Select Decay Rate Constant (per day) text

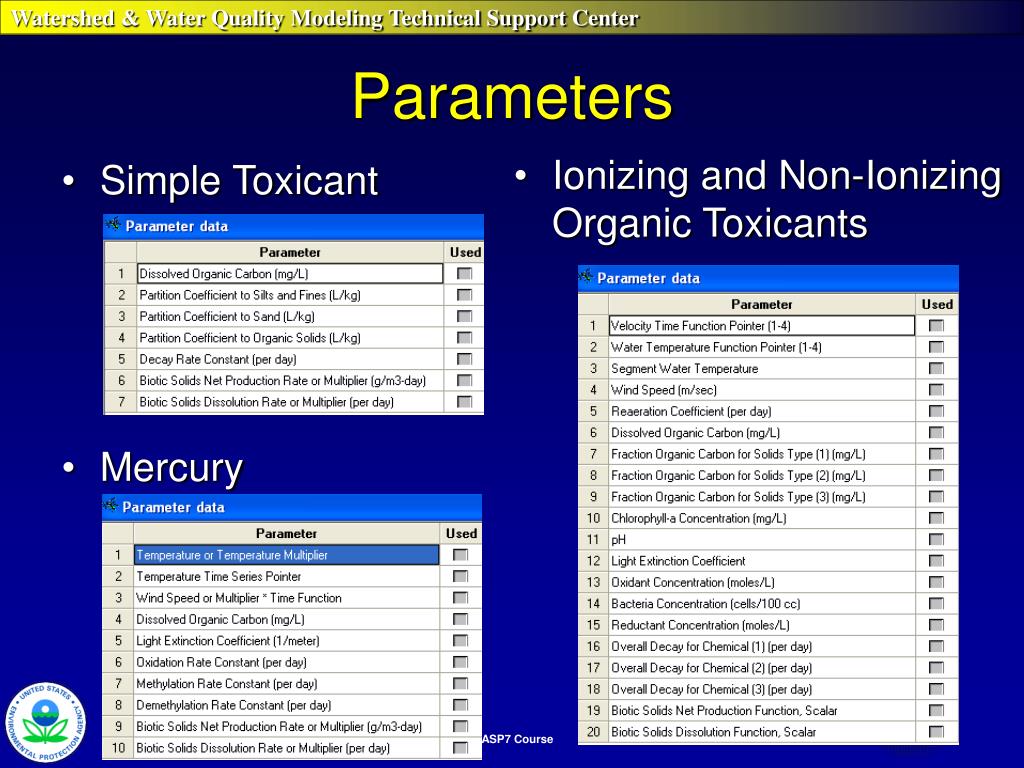coord(217,359)
